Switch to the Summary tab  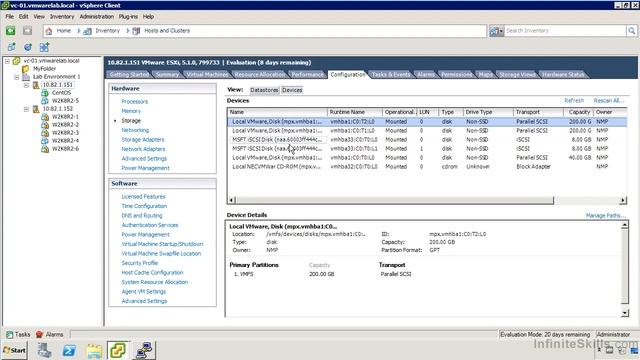point(167,74)
